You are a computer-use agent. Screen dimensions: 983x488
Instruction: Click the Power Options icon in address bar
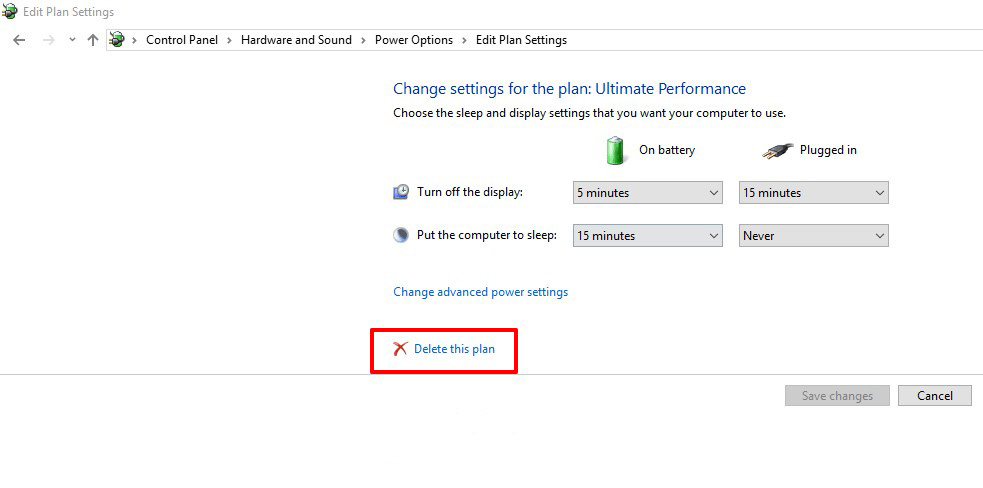click(117, 40)
